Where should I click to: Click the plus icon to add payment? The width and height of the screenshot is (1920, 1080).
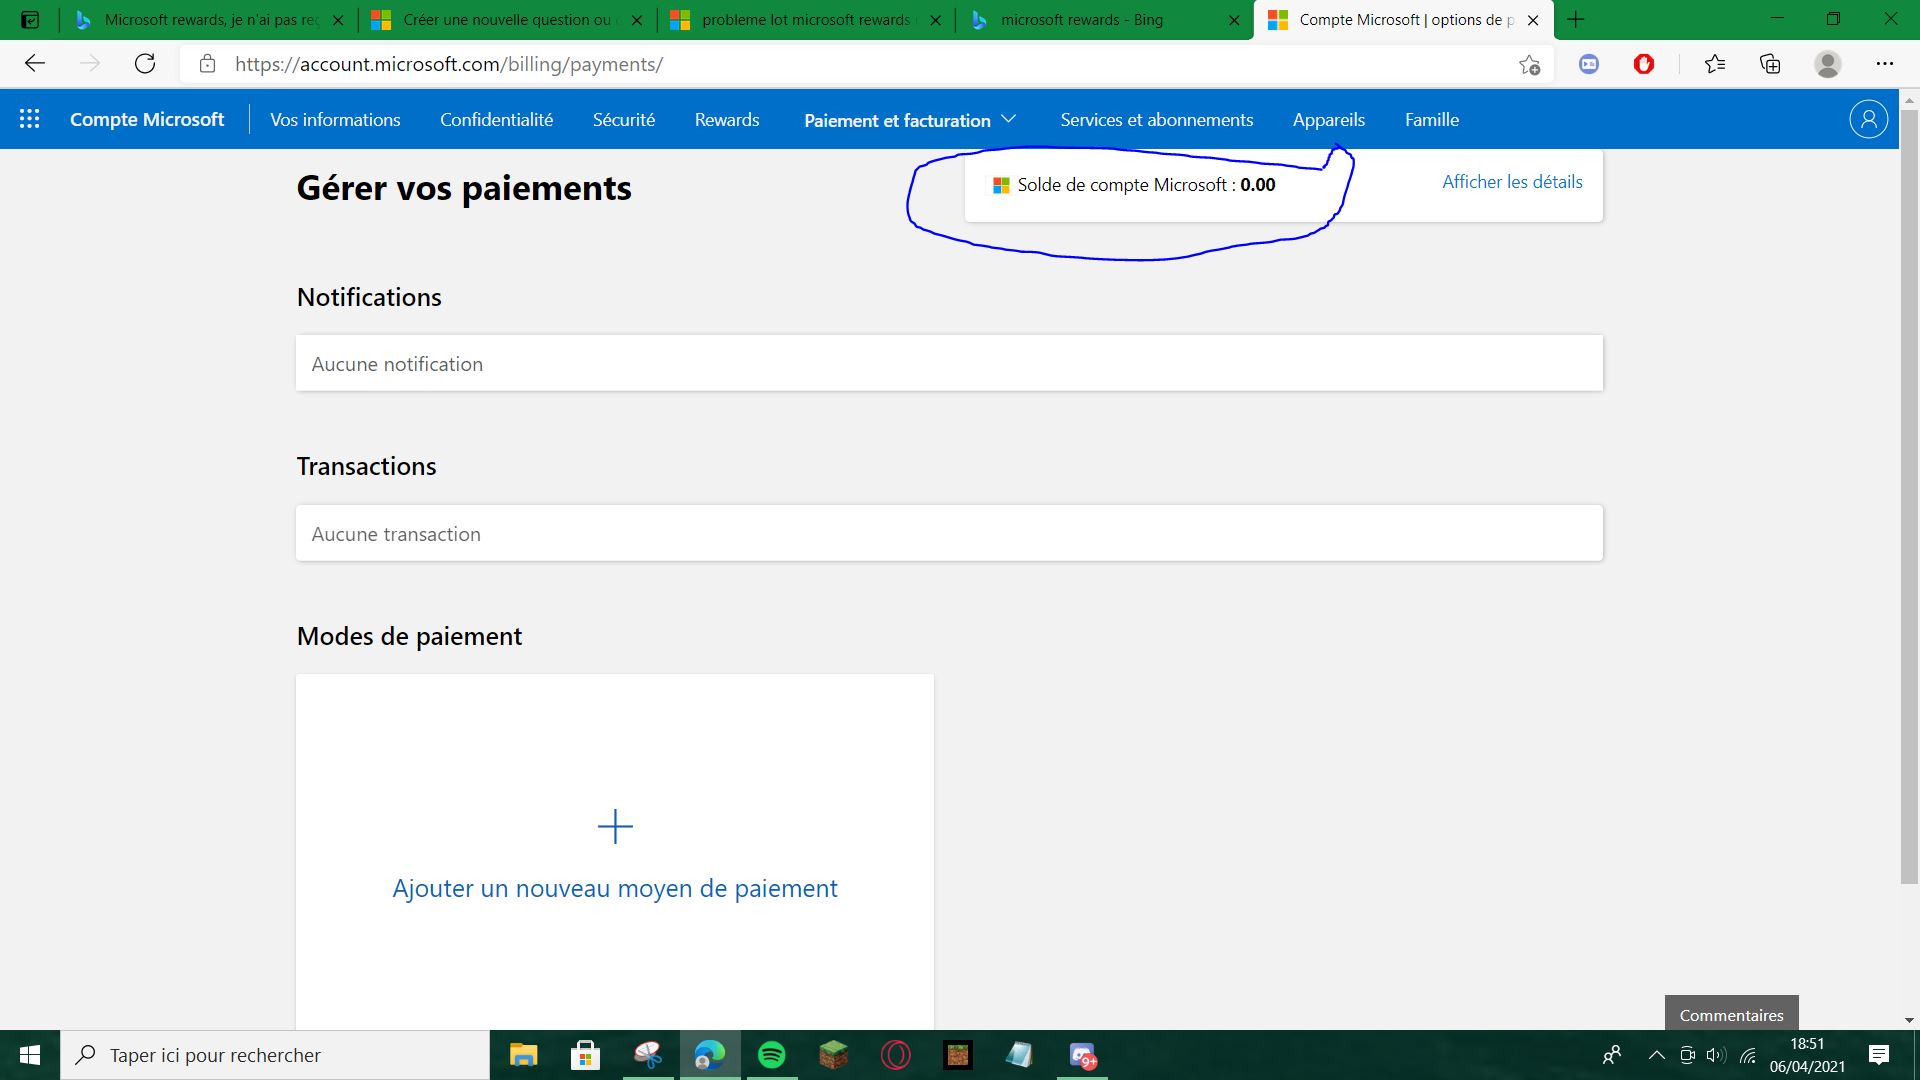tap(615, 827)
